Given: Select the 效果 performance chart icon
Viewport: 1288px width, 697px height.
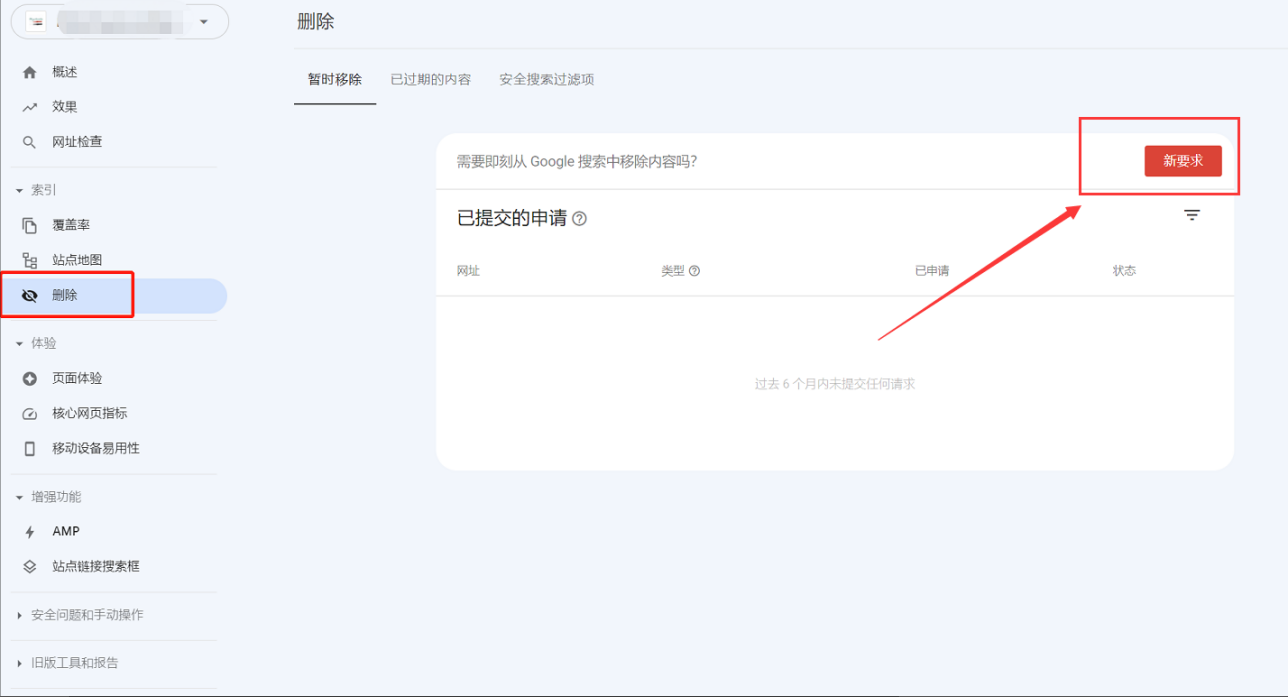Looking at the screenshot, I should click(30, 106).
